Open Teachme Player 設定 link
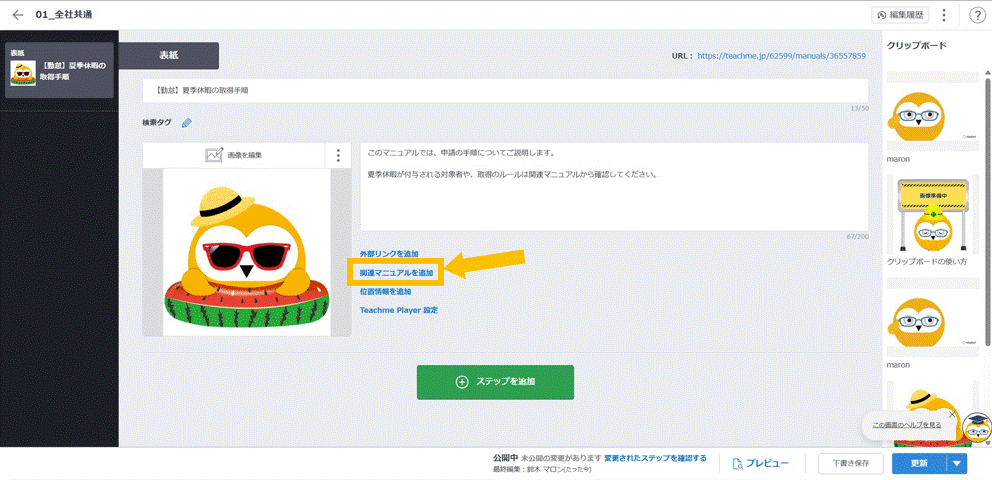This screenshot has height=480, width=992. [399, 311]
